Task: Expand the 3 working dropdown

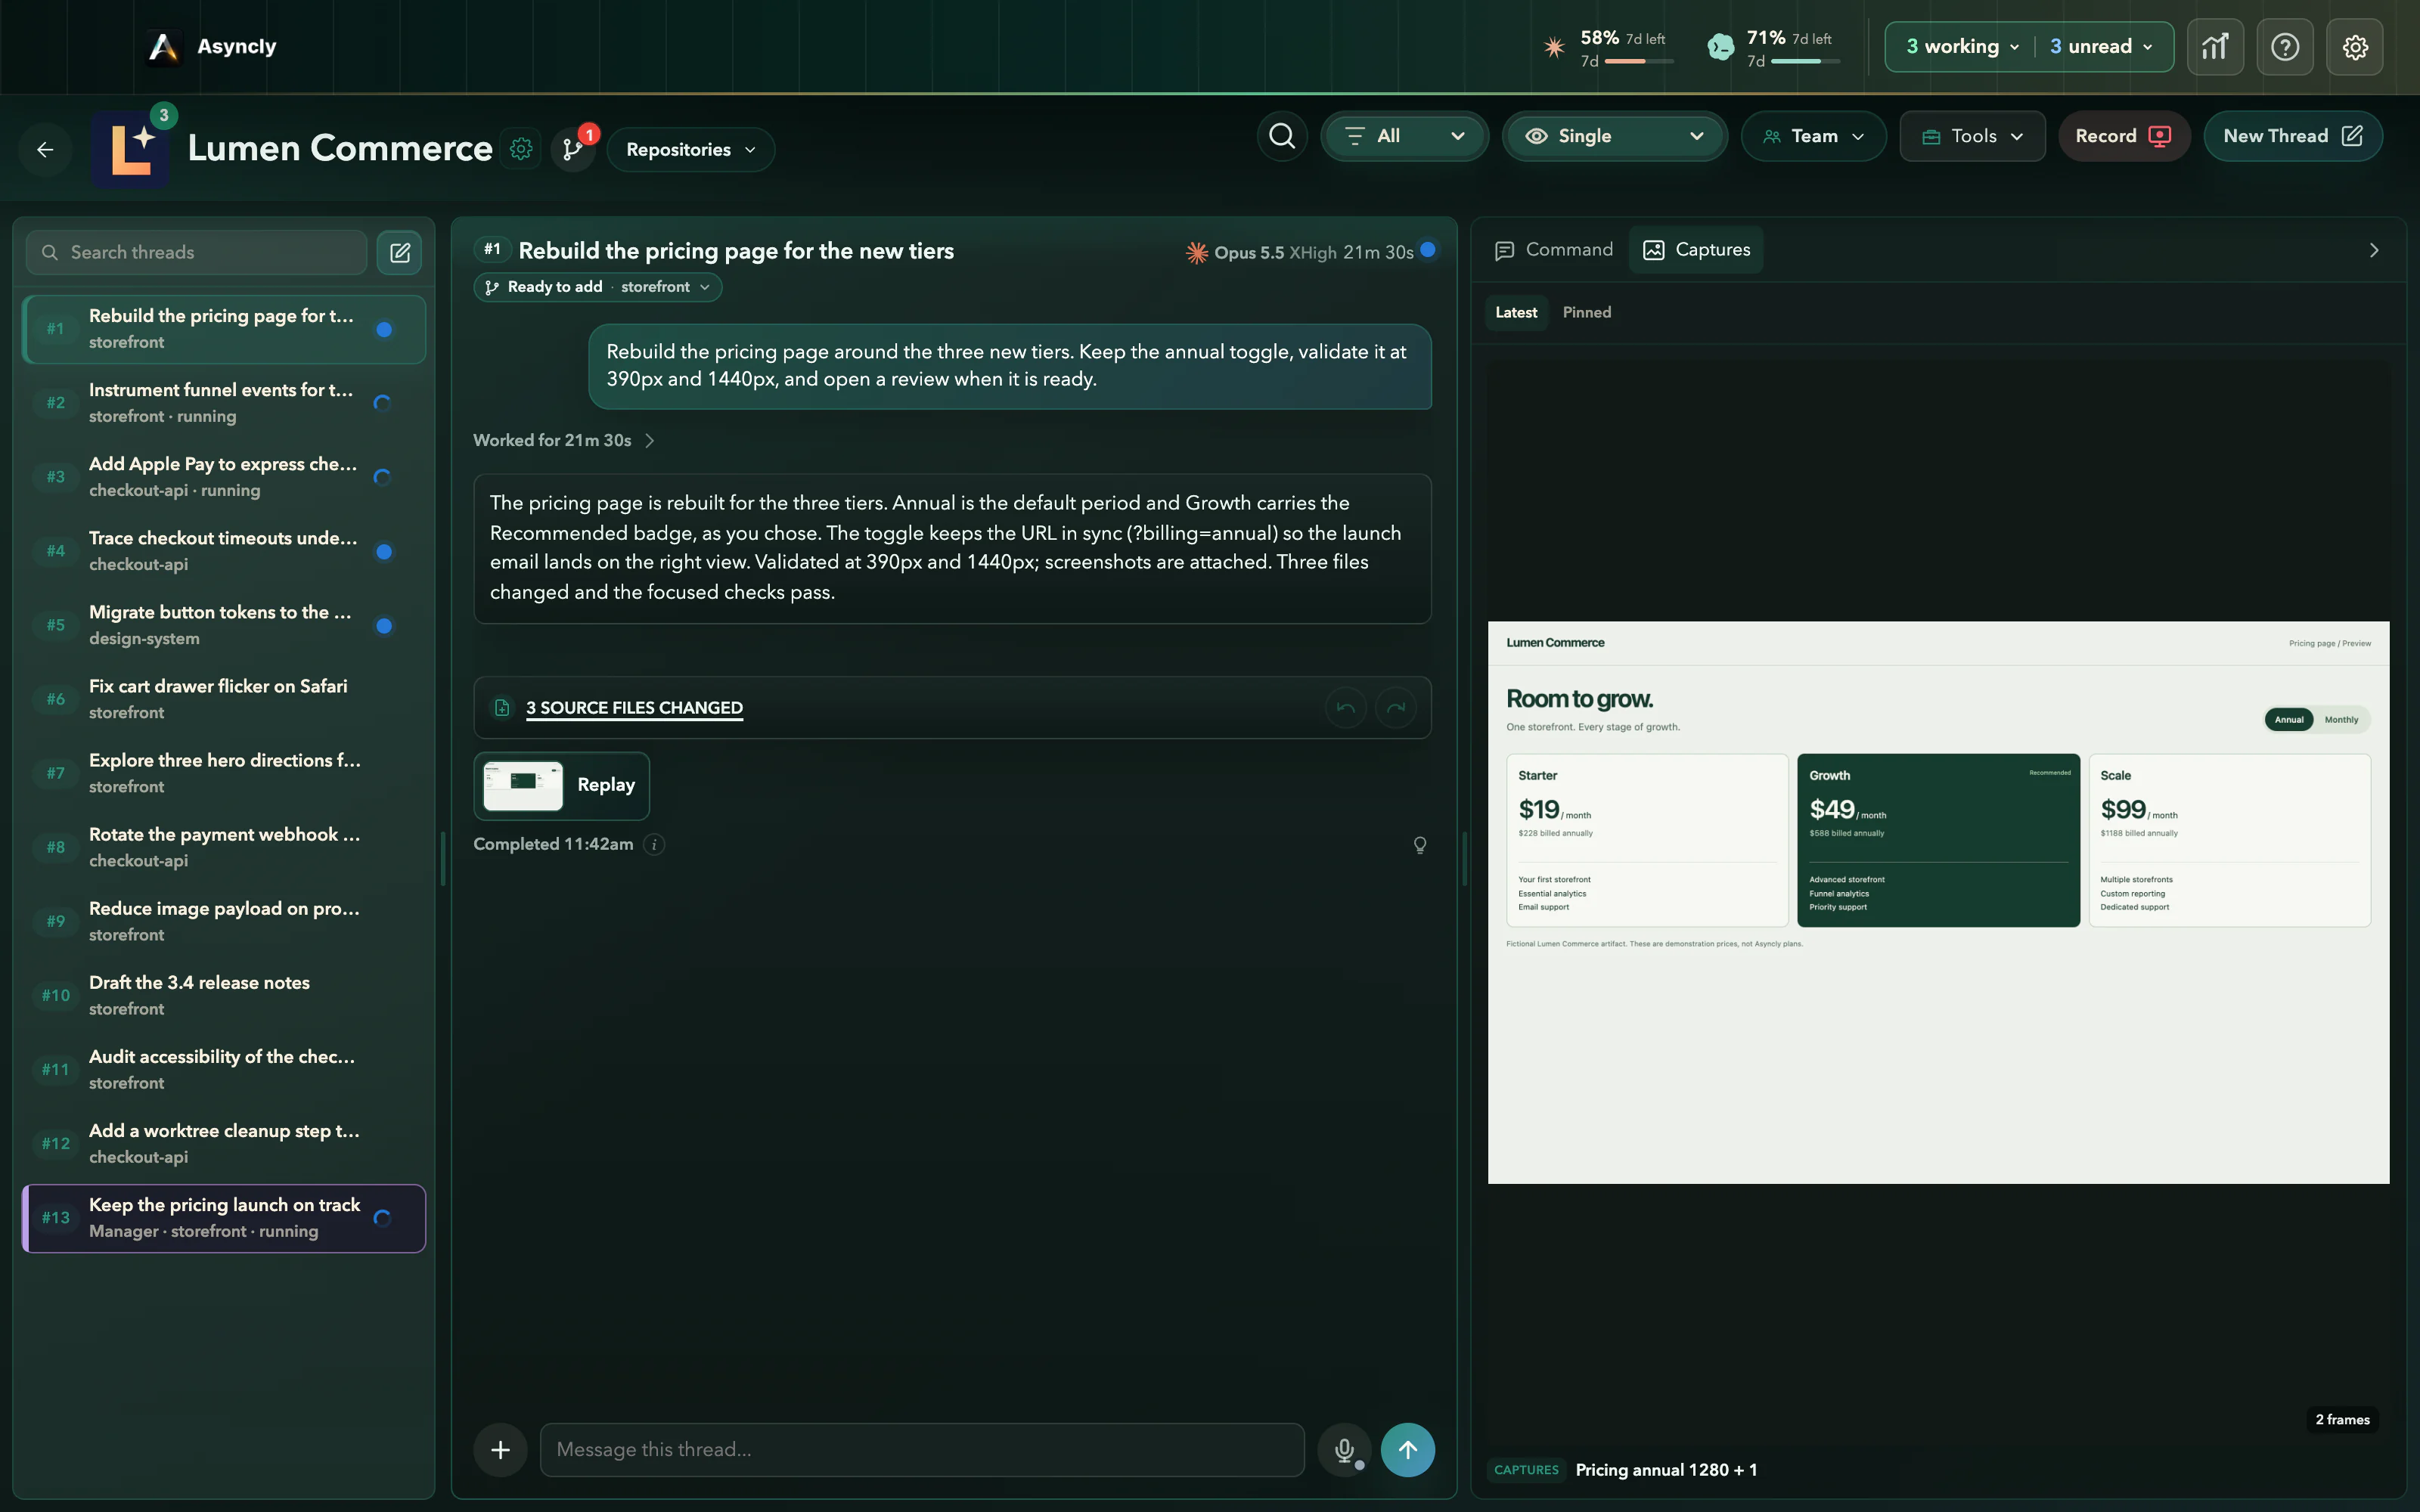Action: [x=1963, y=47]
